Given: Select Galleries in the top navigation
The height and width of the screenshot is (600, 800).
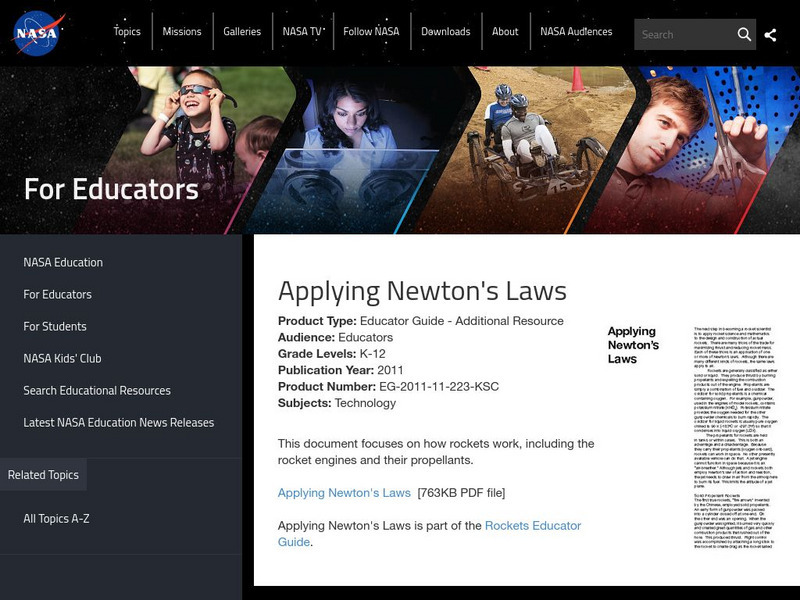Looking at the screenshot, I should pyautogui.click(x=242, y=32).
